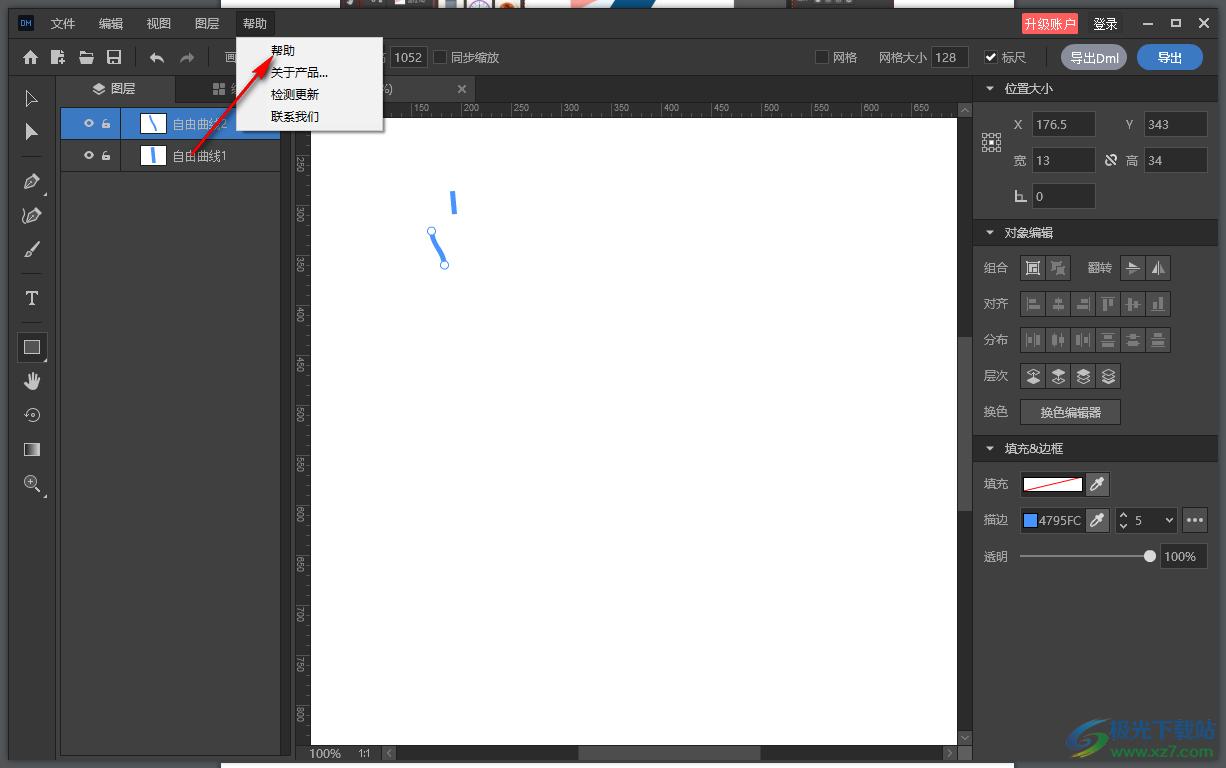The image size is (1226, 768).
Task: Collapse the 位置大小 panel section
Action: click(990, 89)
